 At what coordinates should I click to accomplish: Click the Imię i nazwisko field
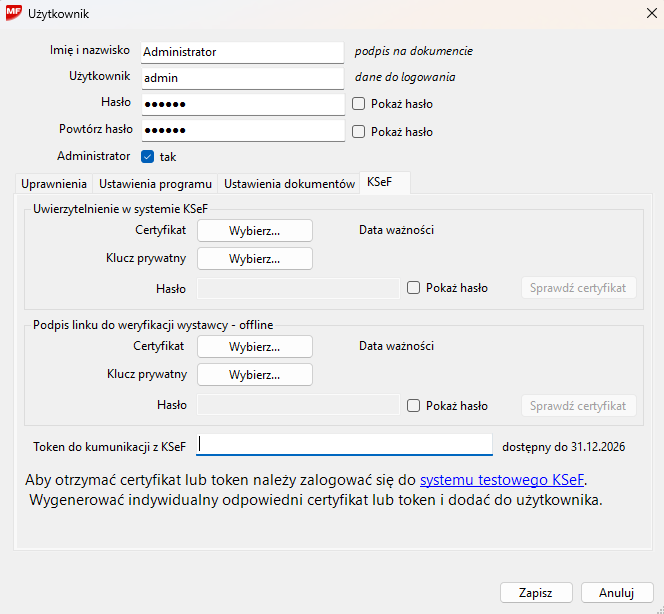click(241, 51)
